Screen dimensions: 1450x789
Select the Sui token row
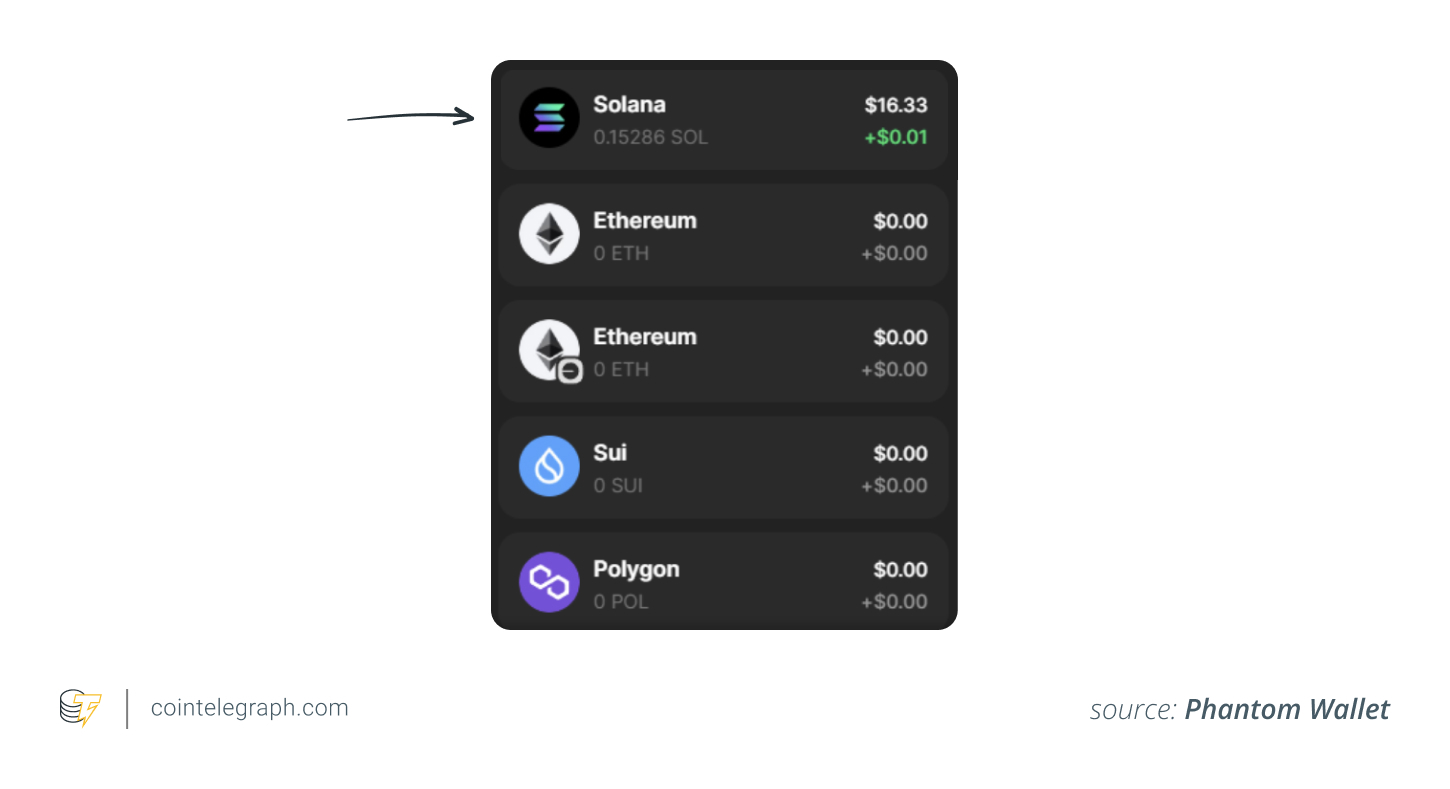(x=724, y=466)
